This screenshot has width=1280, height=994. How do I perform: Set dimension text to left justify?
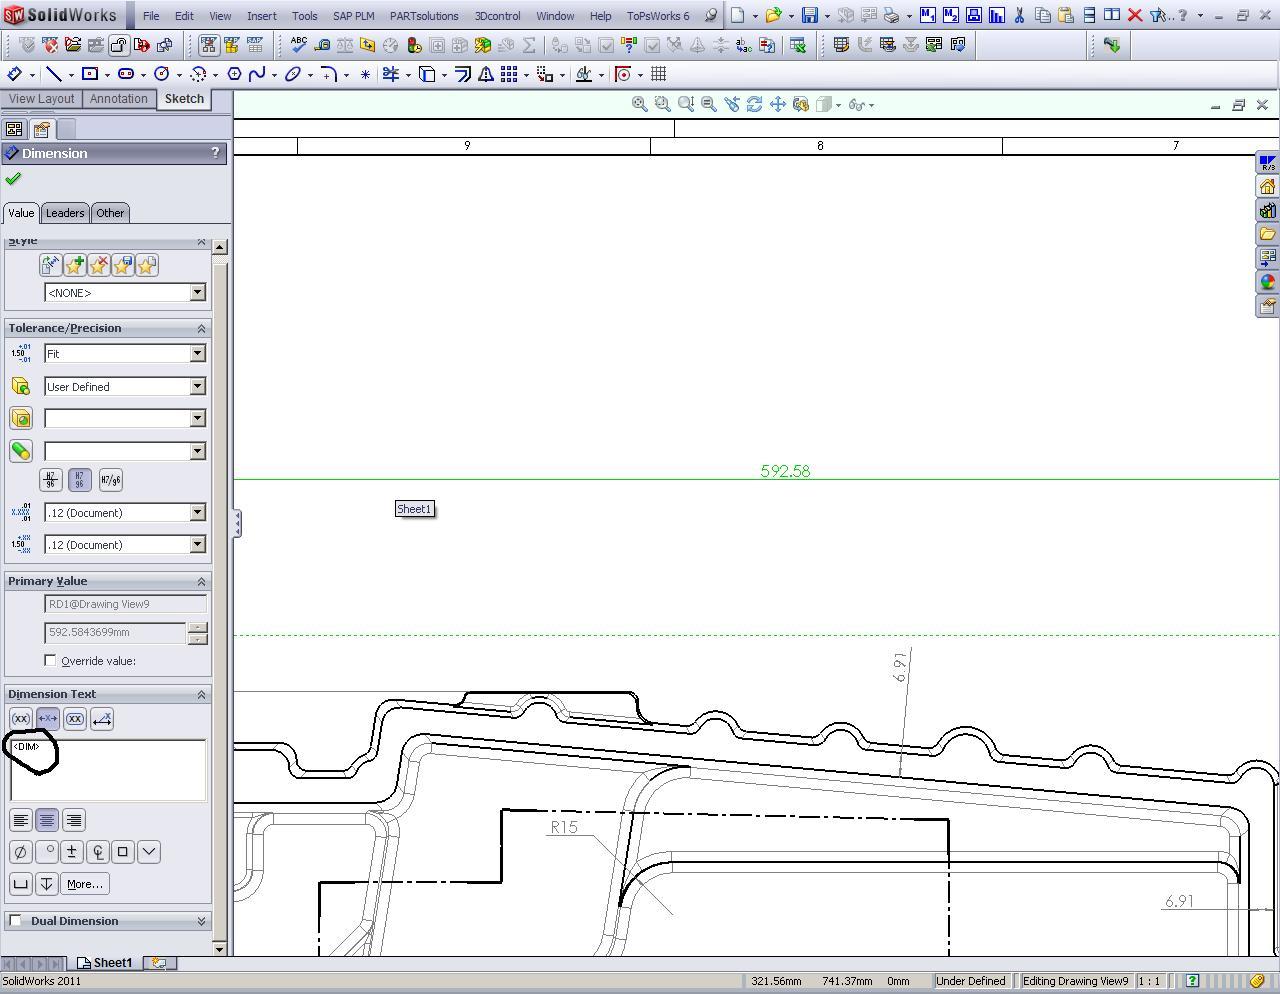click(20, 820)
